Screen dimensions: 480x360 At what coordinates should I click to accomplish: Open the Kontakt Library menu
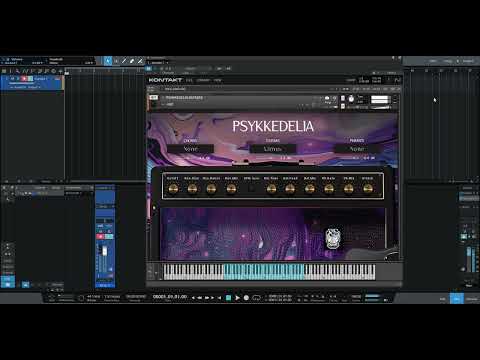pos(203,80)
